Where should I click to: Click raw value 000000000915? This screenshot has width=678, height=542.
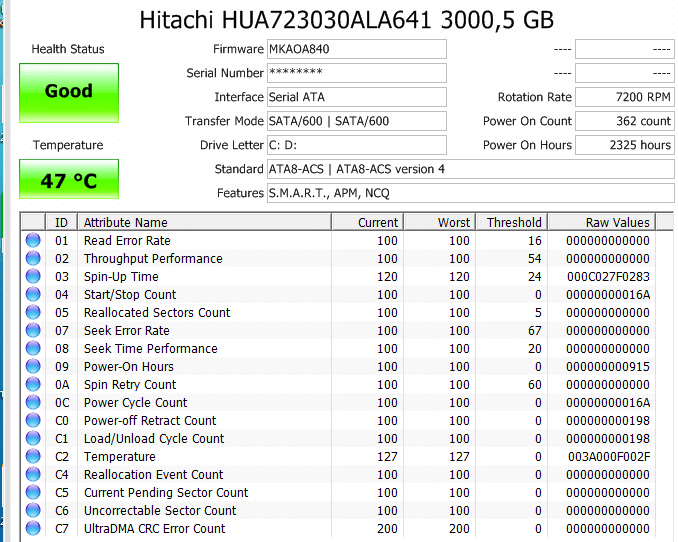coord(608,367)
